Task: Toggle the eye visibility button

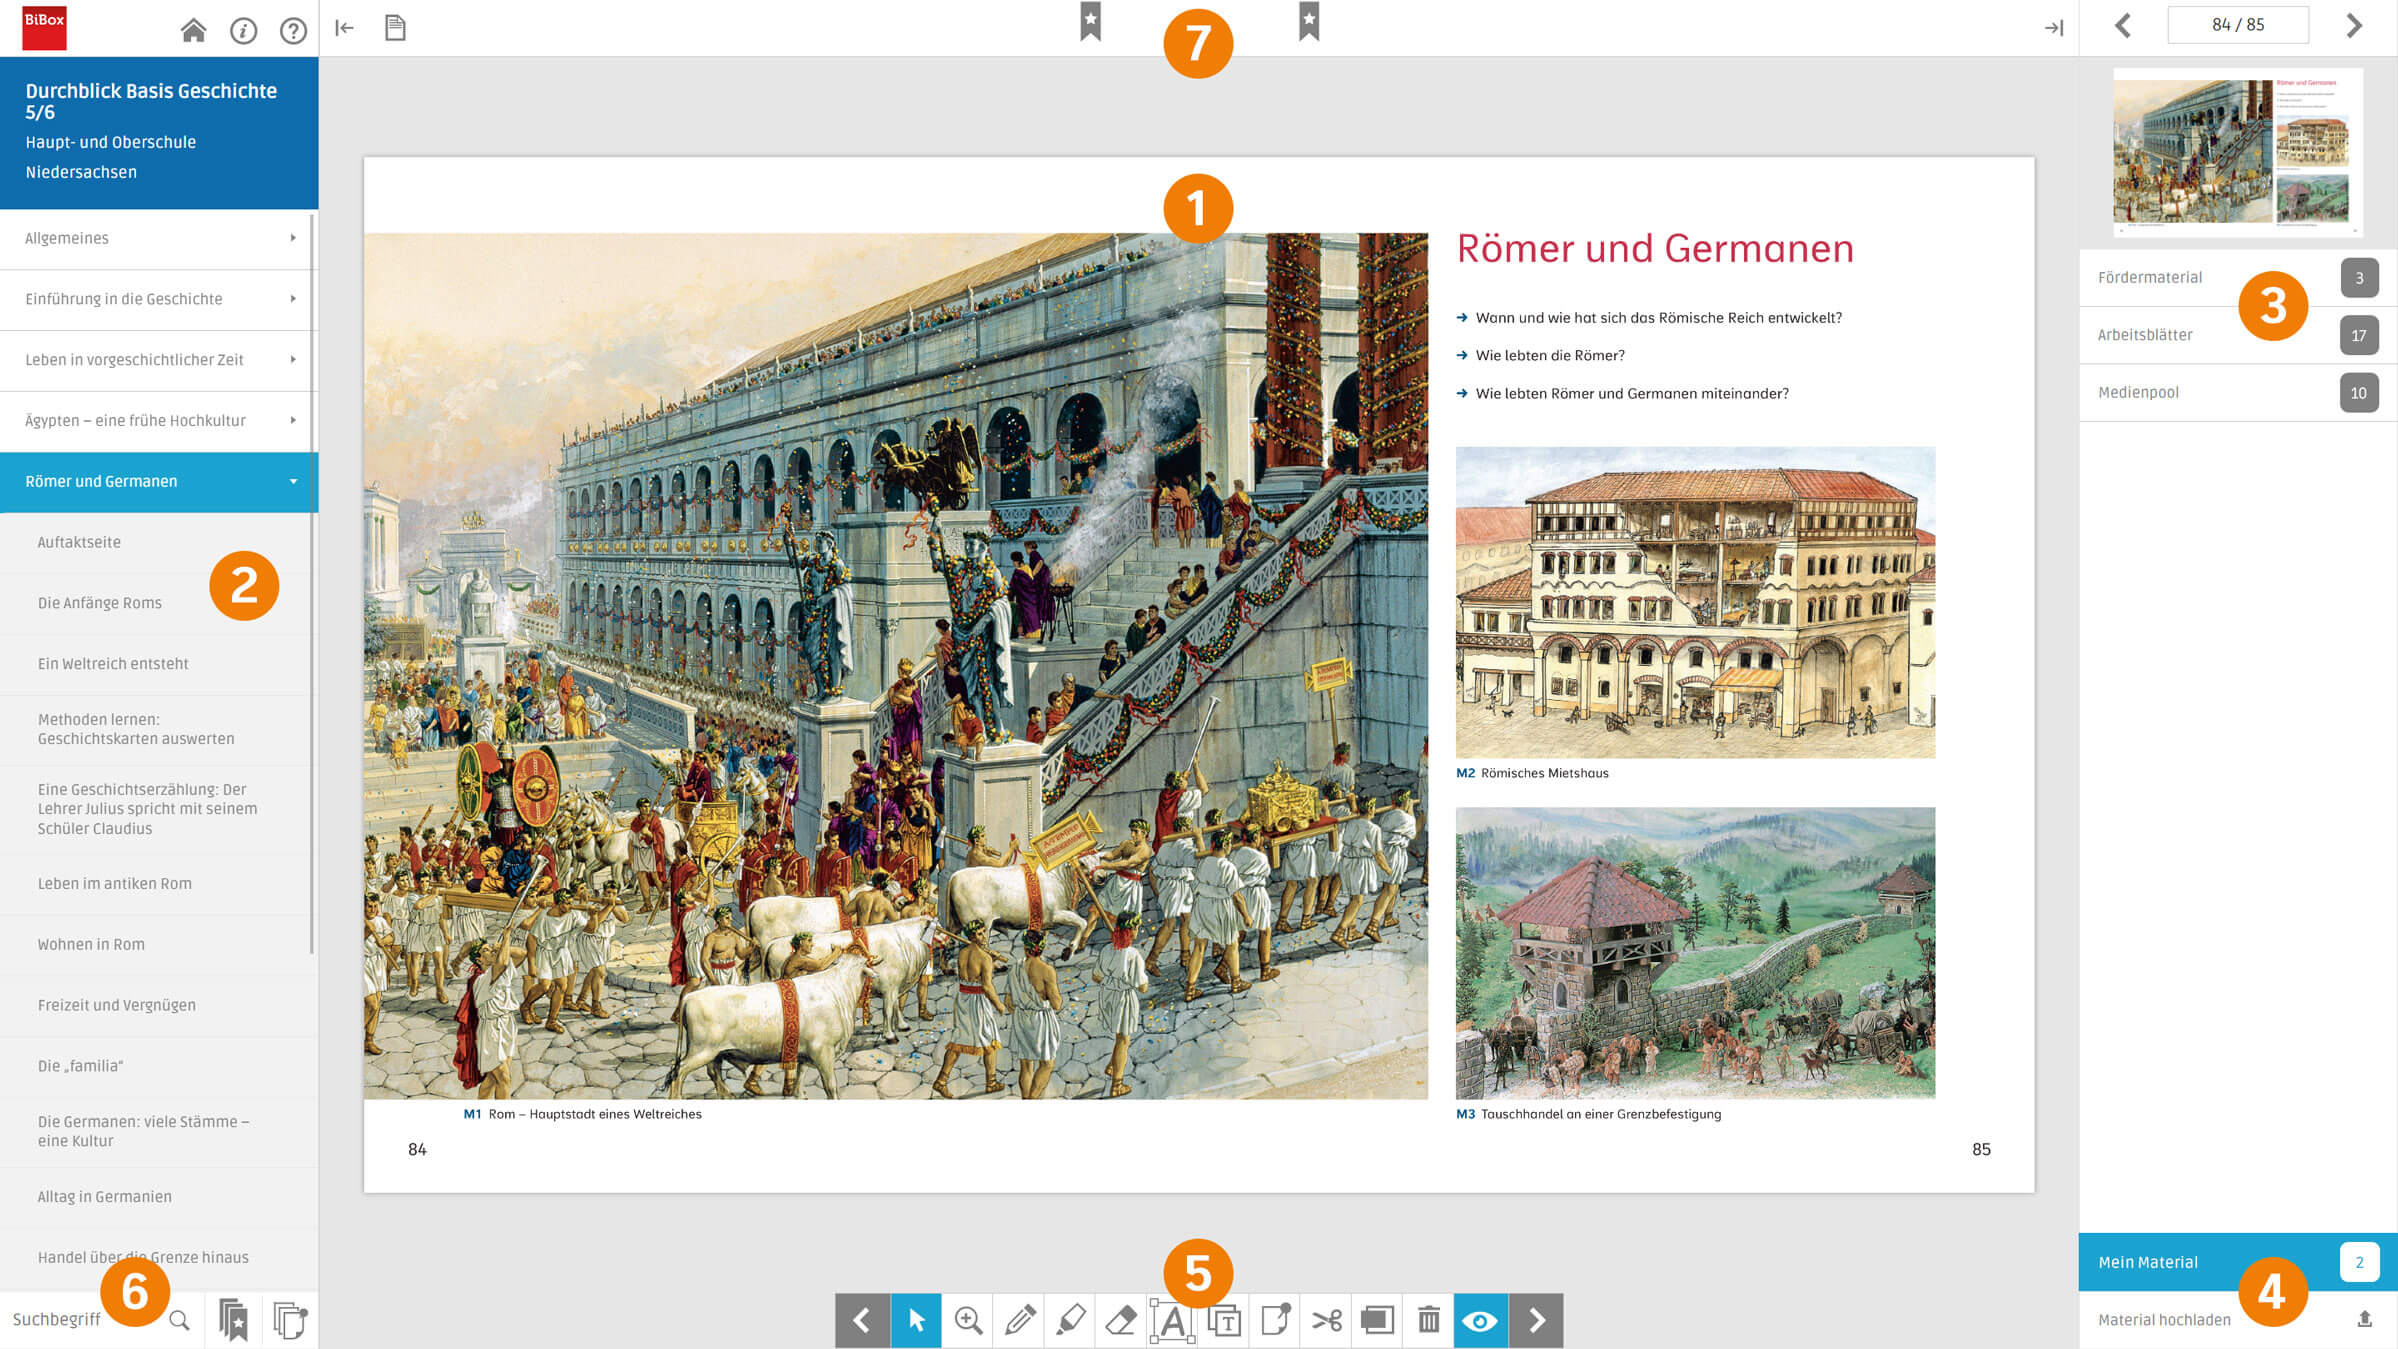Action: click(1480, 1320)
